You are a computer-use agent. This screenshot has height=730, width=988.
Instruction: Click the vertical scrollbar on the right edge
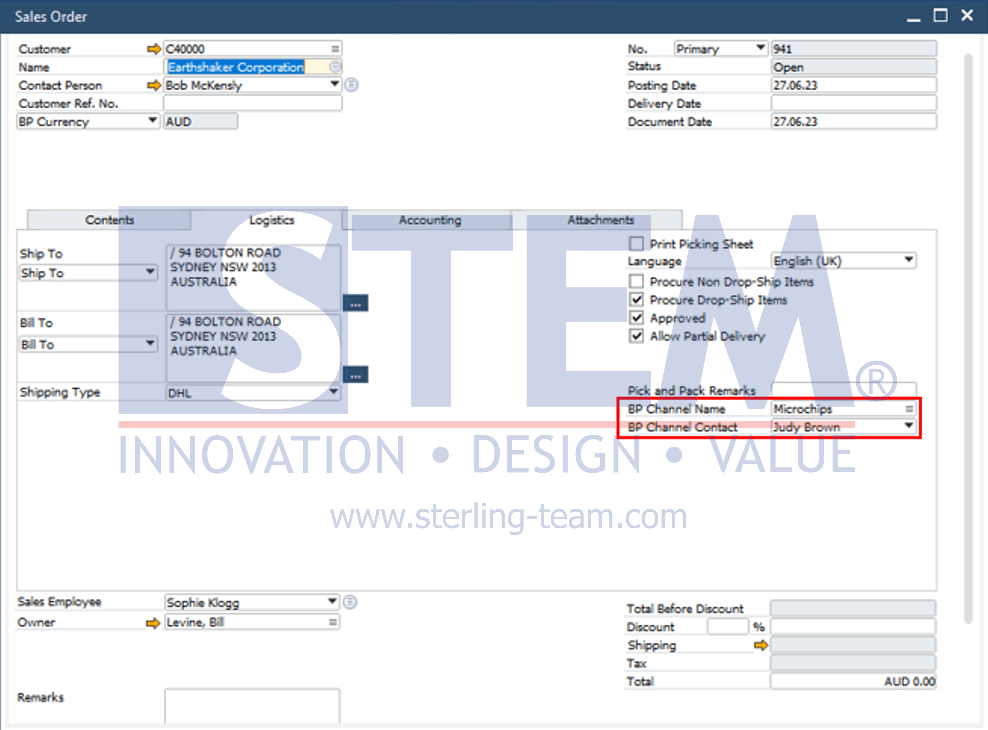tap(969, 338)
